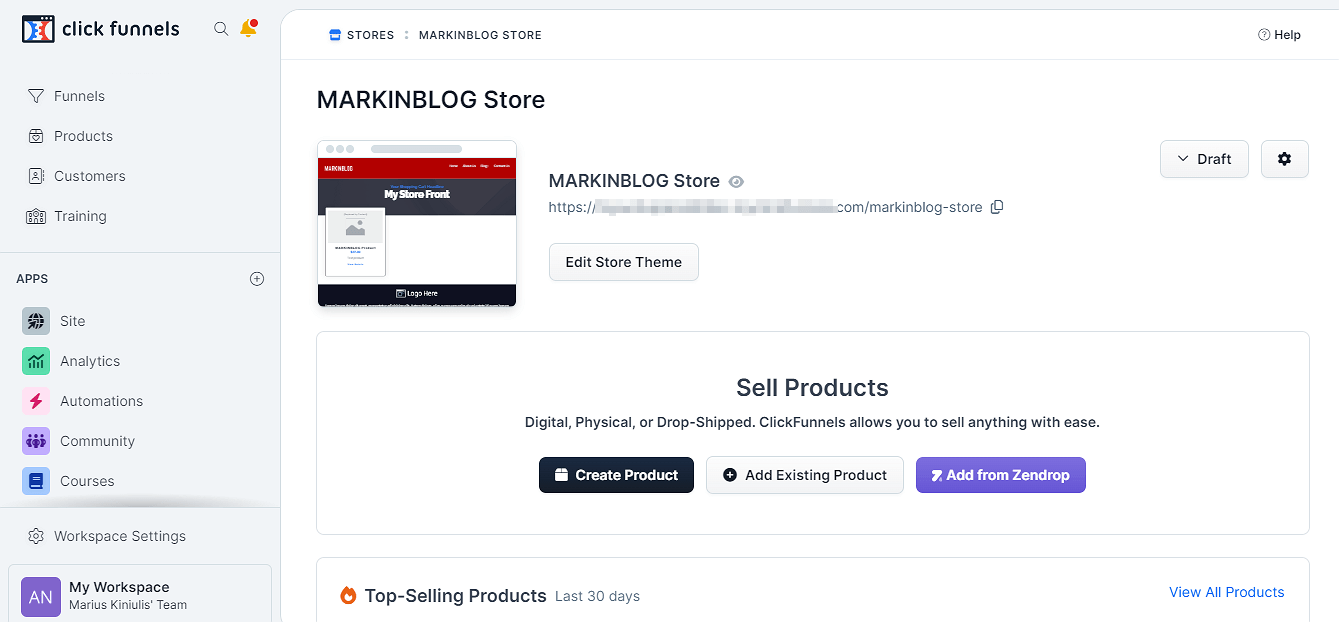
Task: Open store settings gear
Action: (1285, 159)
